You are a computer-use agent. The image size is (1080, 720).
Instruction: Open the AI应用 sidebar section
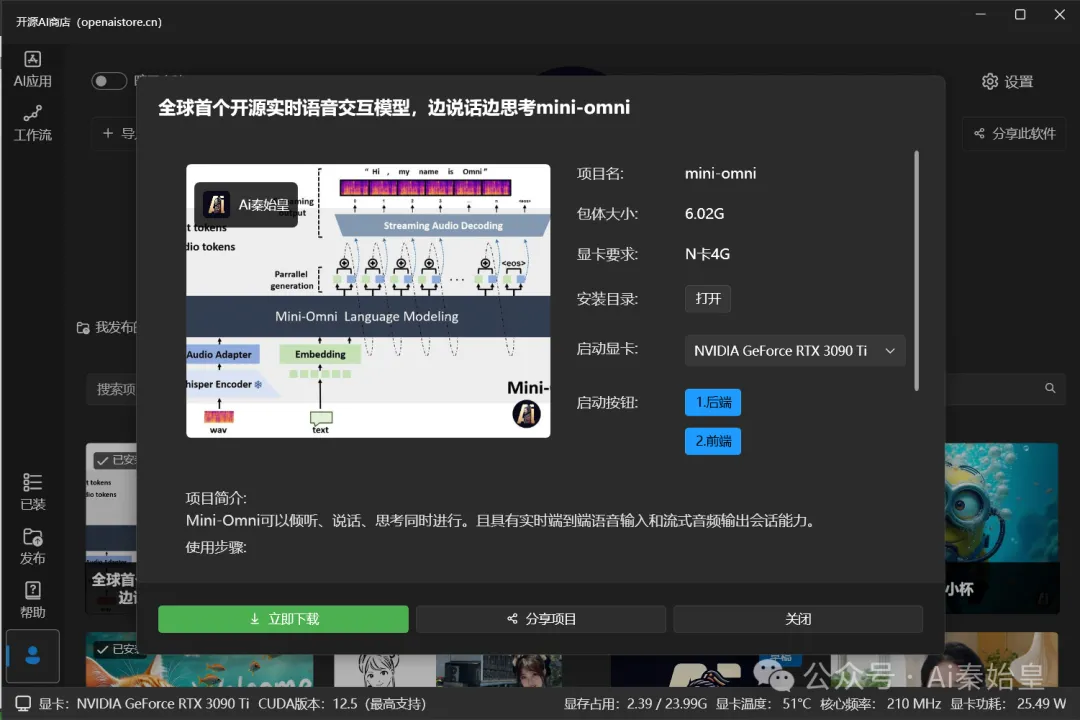pos(32,70)
